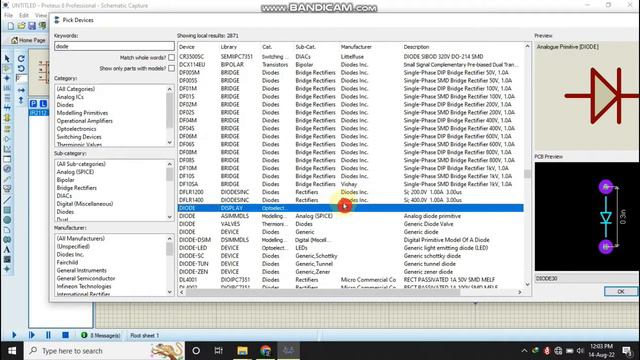Select 'Optoelectronics' in the Category list
Image resolution: width=640 pixels, height=360 pixels.
tap(76, 129)
